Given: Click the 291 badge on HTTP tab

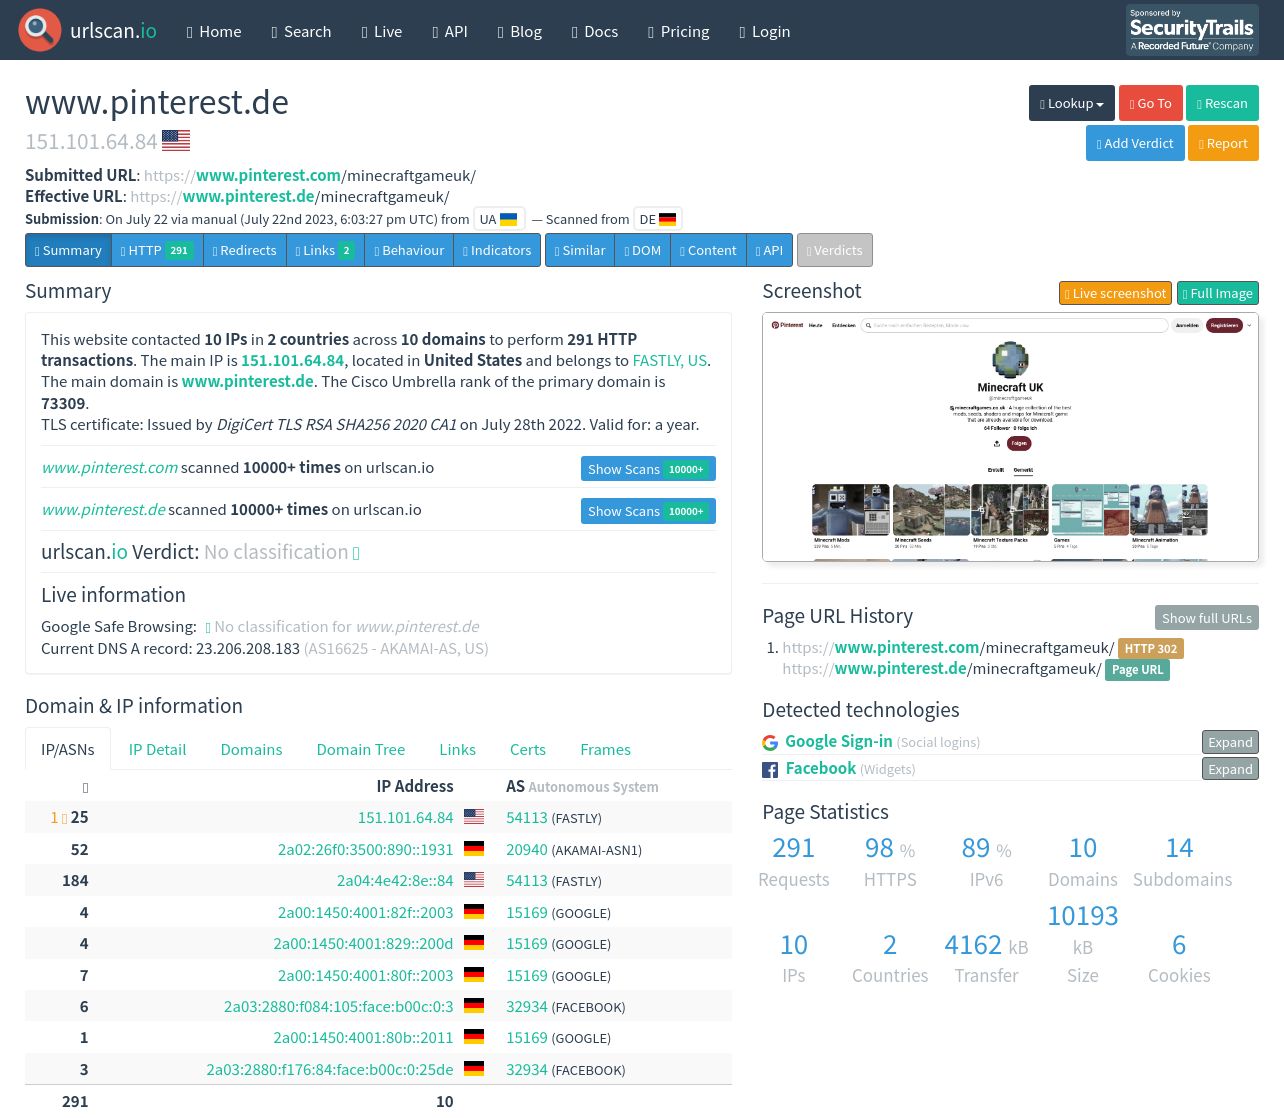Looking at the screenshot, I should 179,250.
